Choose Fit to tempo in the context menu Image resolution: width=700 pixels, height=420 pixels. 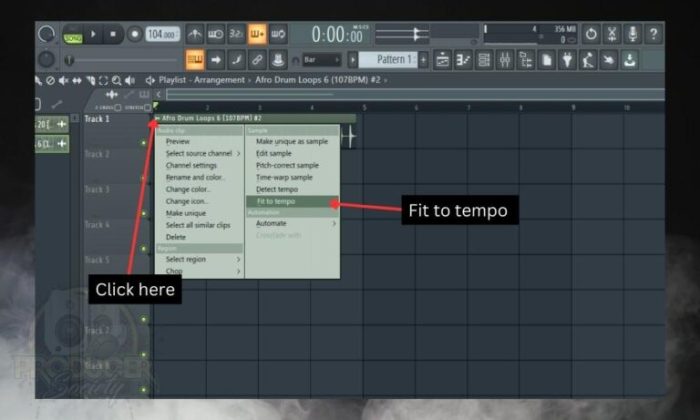292,201
